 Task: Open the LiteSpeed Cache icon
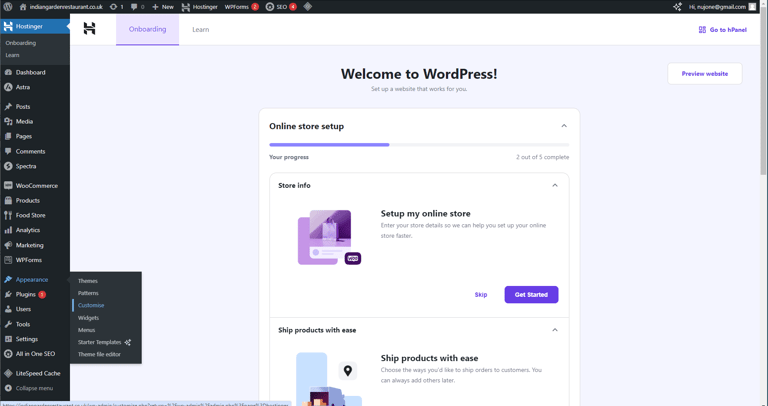(x=8, y=373)
